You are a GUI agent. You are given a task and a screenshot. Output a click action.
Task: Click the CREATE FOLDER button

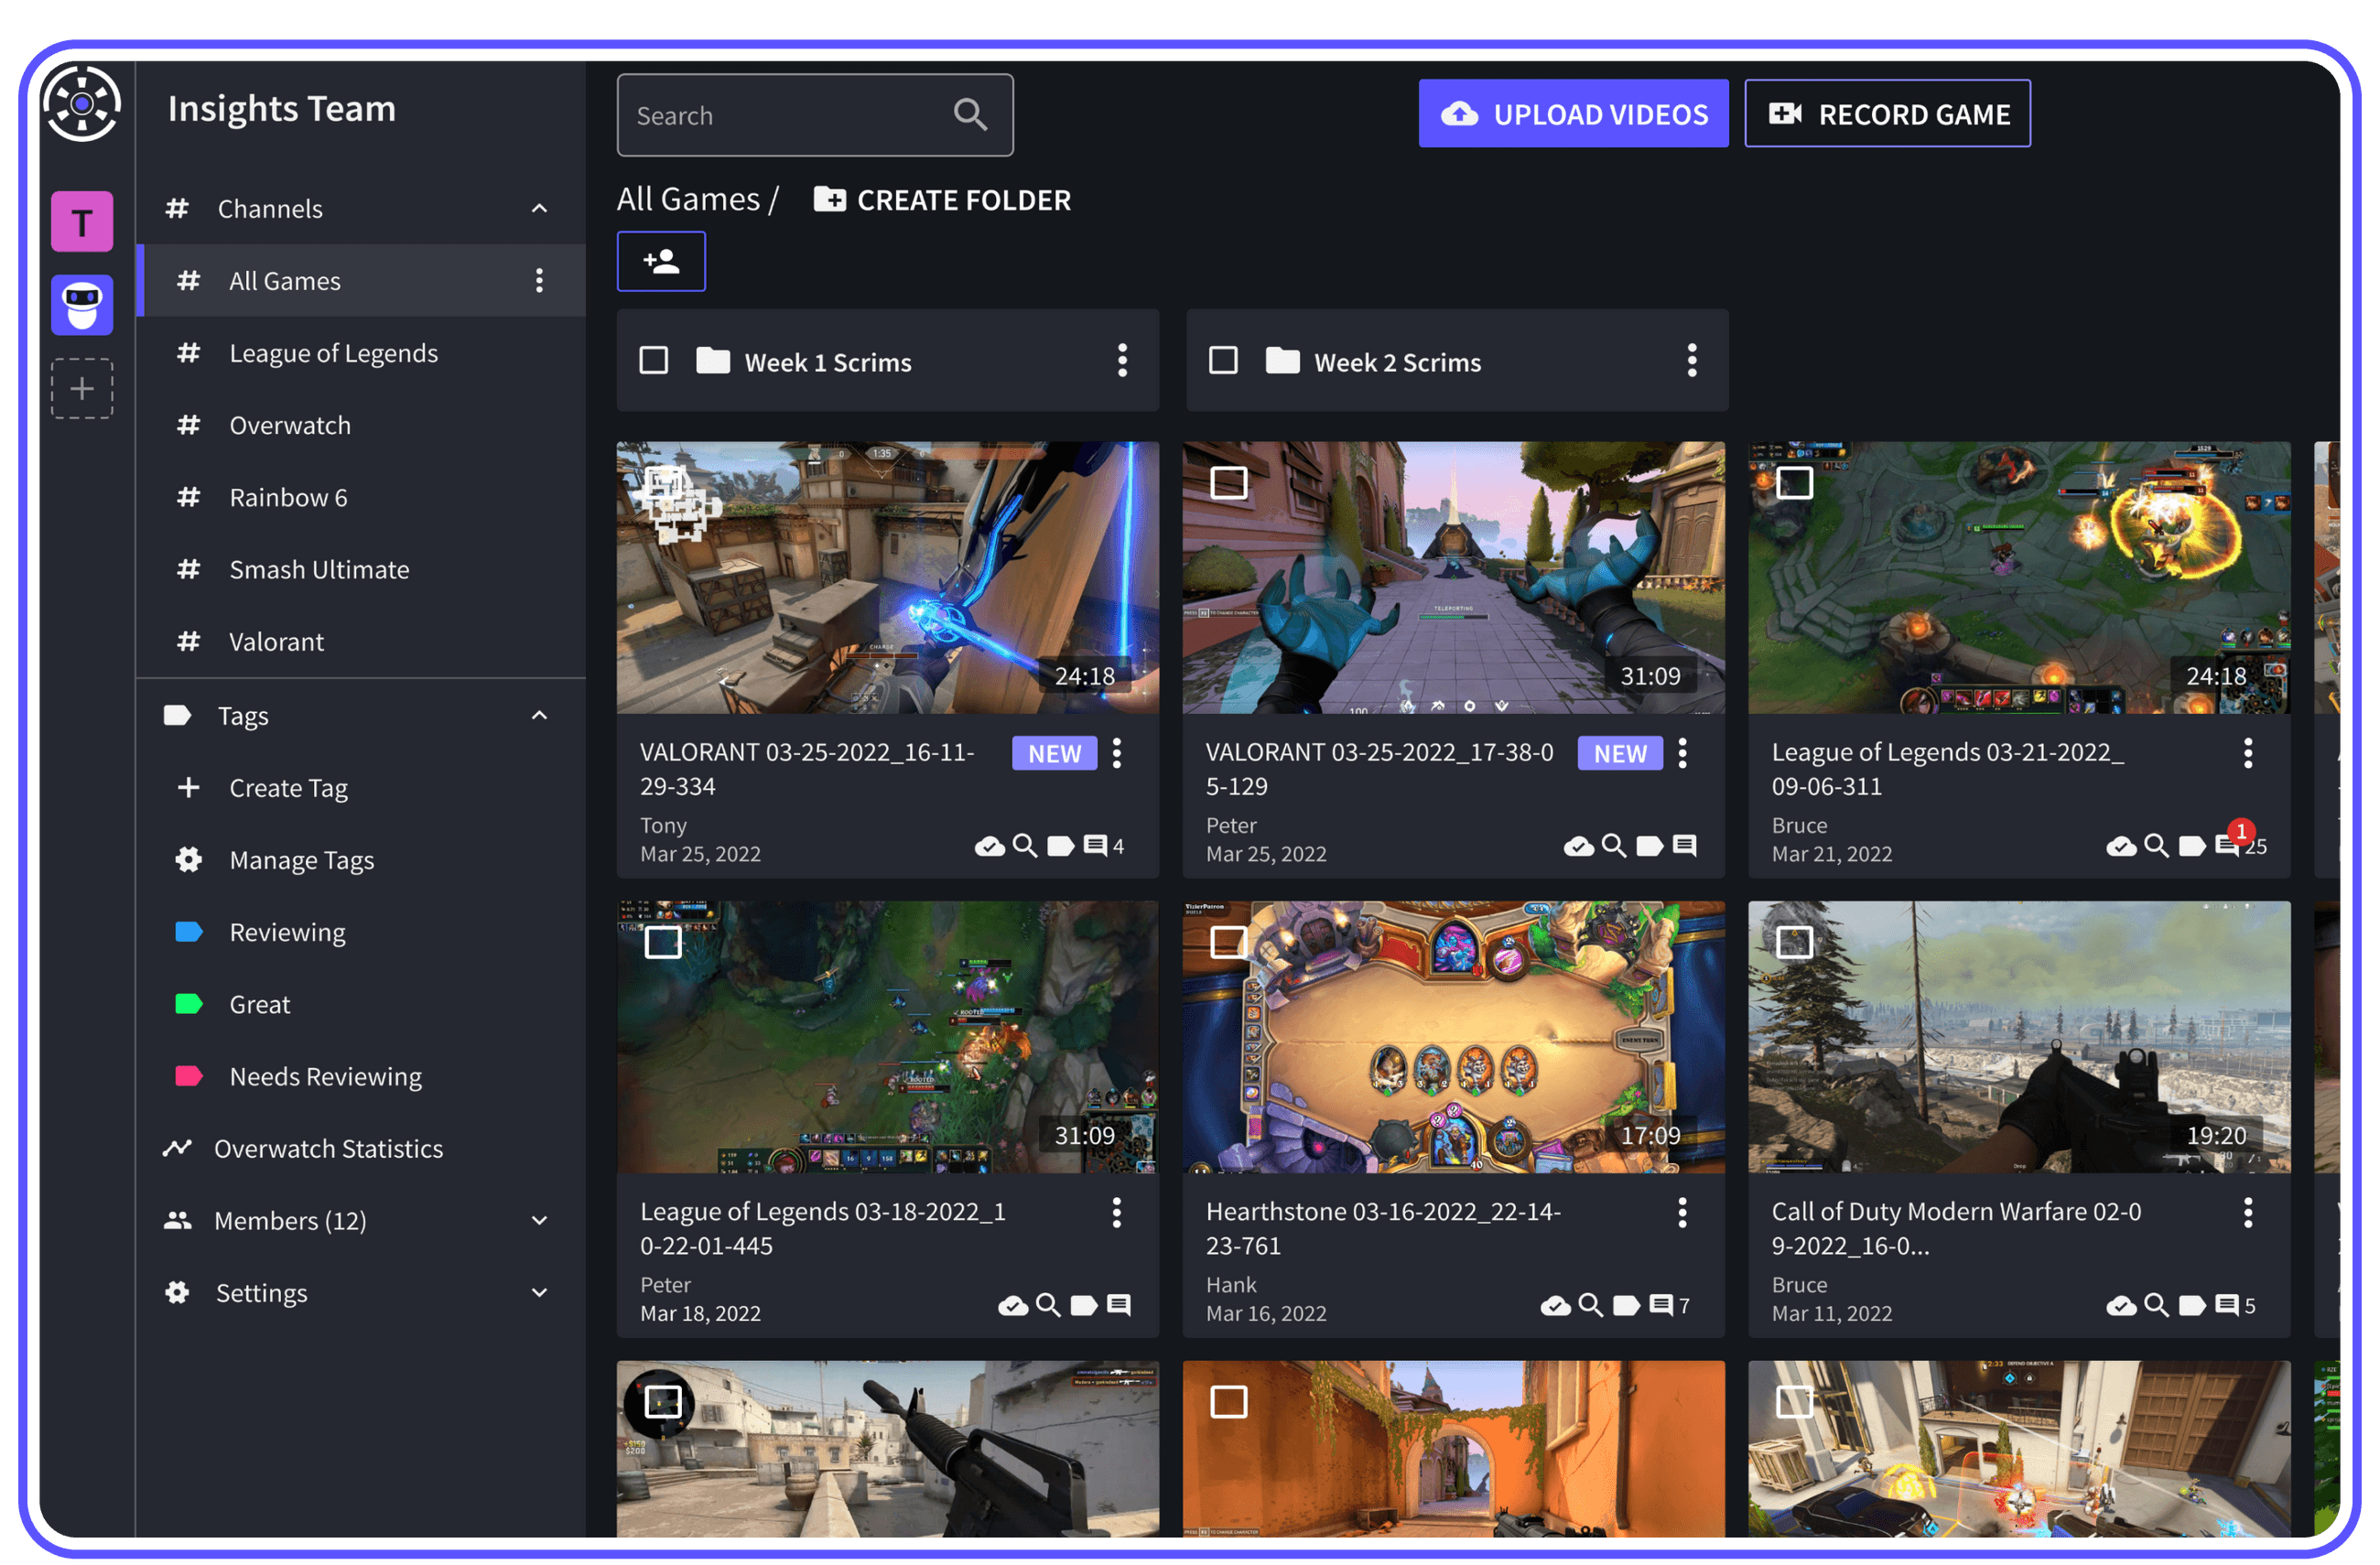click(x=940, y=199)
